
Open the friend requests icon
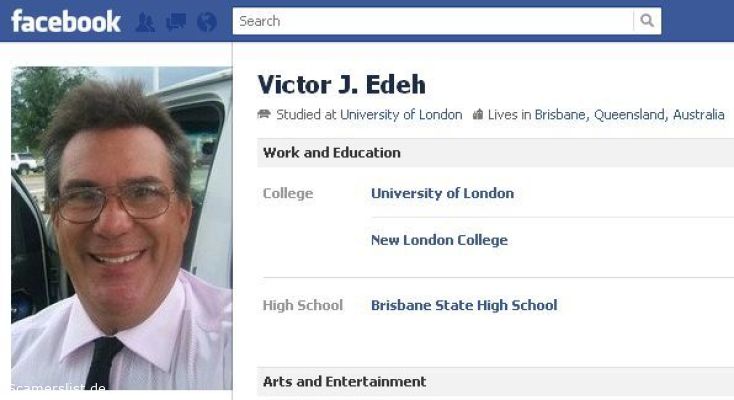tap(145, 22)
